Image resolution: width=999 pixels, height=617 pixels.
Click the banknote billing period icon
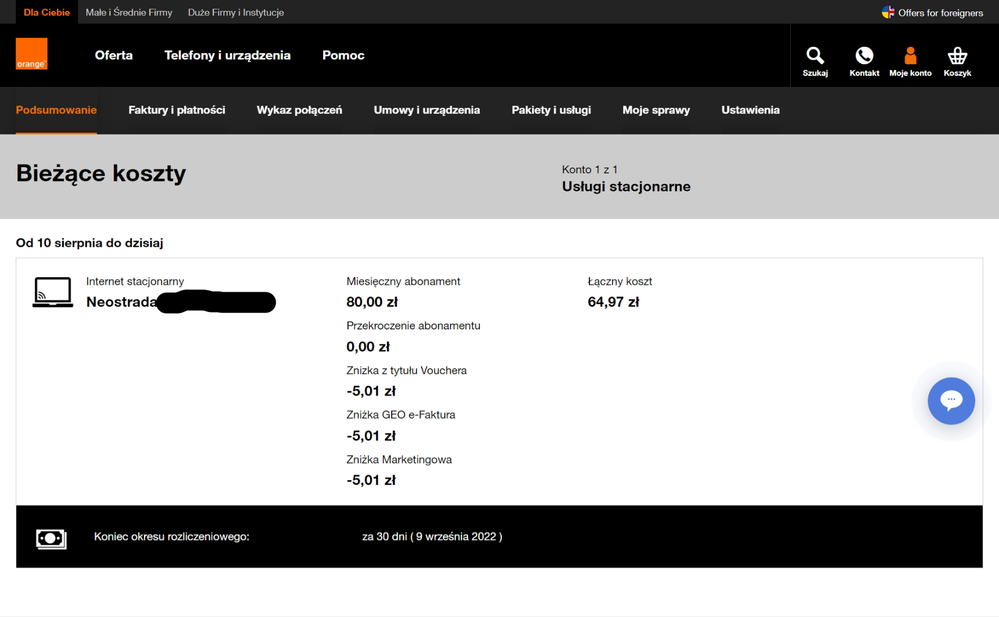pyautogui.click(x=51, y=538)
